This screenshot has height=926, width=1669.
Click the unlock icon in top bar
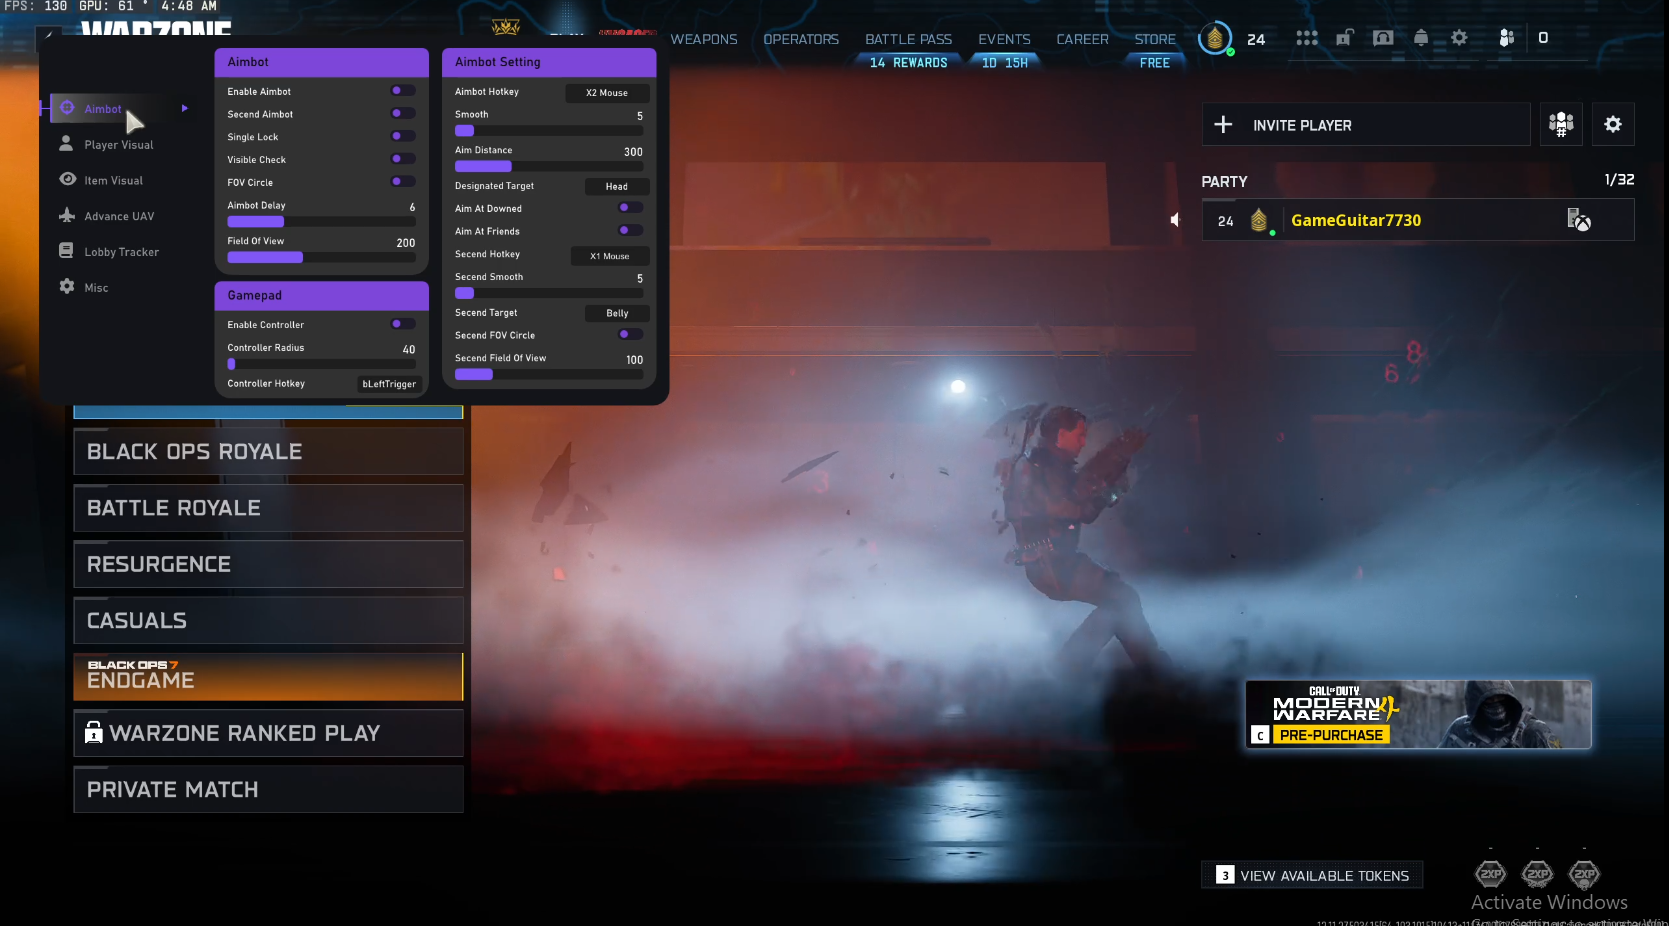tap(1345, 38)
